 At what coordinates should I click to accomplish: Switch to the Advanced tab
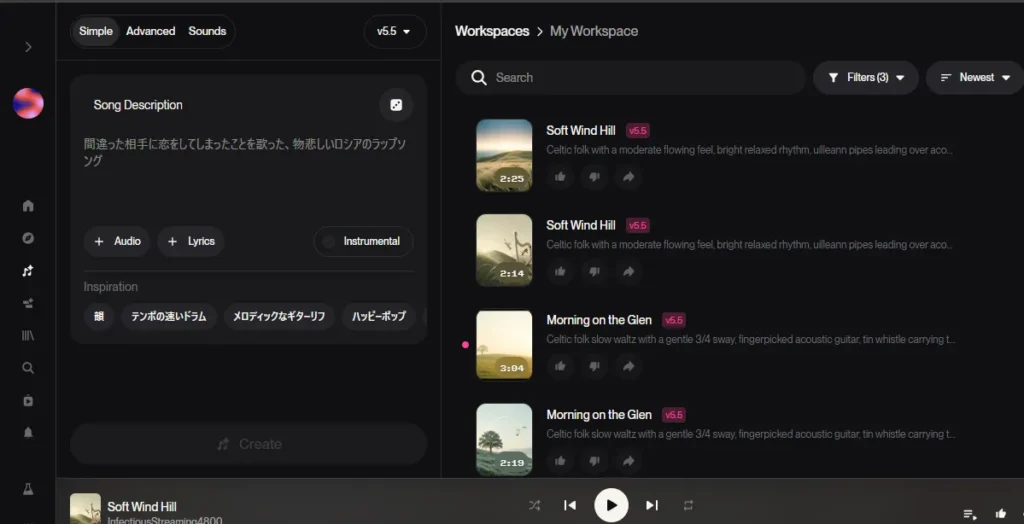click(x=150, y=31)
